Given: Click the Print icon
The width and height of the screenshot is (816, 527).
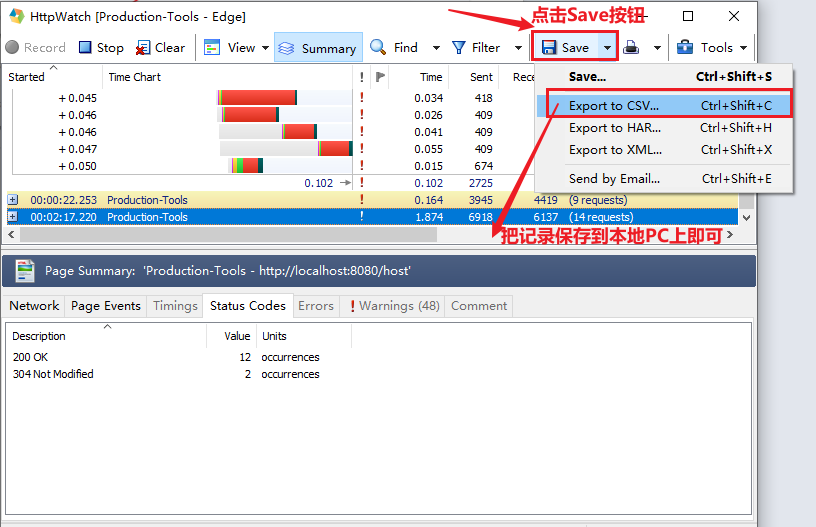Looking at the screenshot, I should tap(631, 48).
